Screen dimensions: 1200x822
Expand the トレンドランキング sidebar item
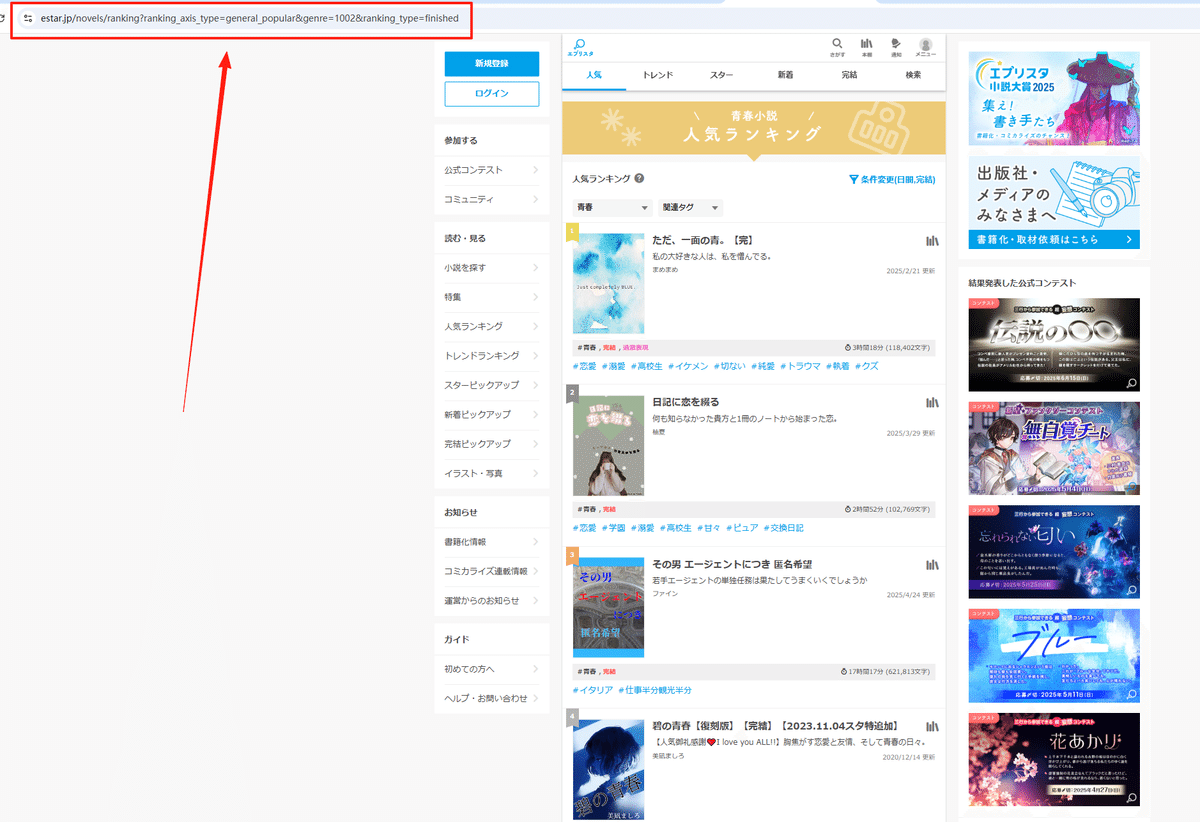(x=492, y=356)
